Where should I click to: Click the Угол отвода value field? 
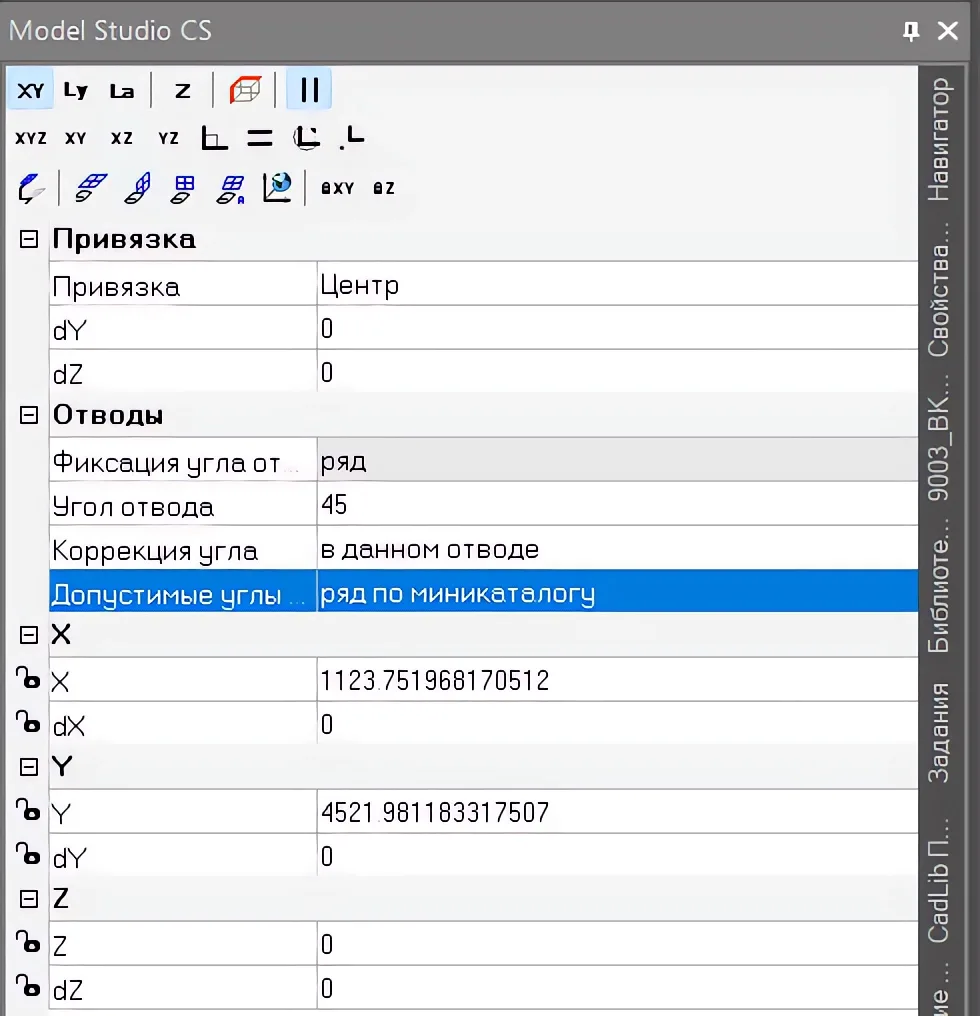(615, 505)
